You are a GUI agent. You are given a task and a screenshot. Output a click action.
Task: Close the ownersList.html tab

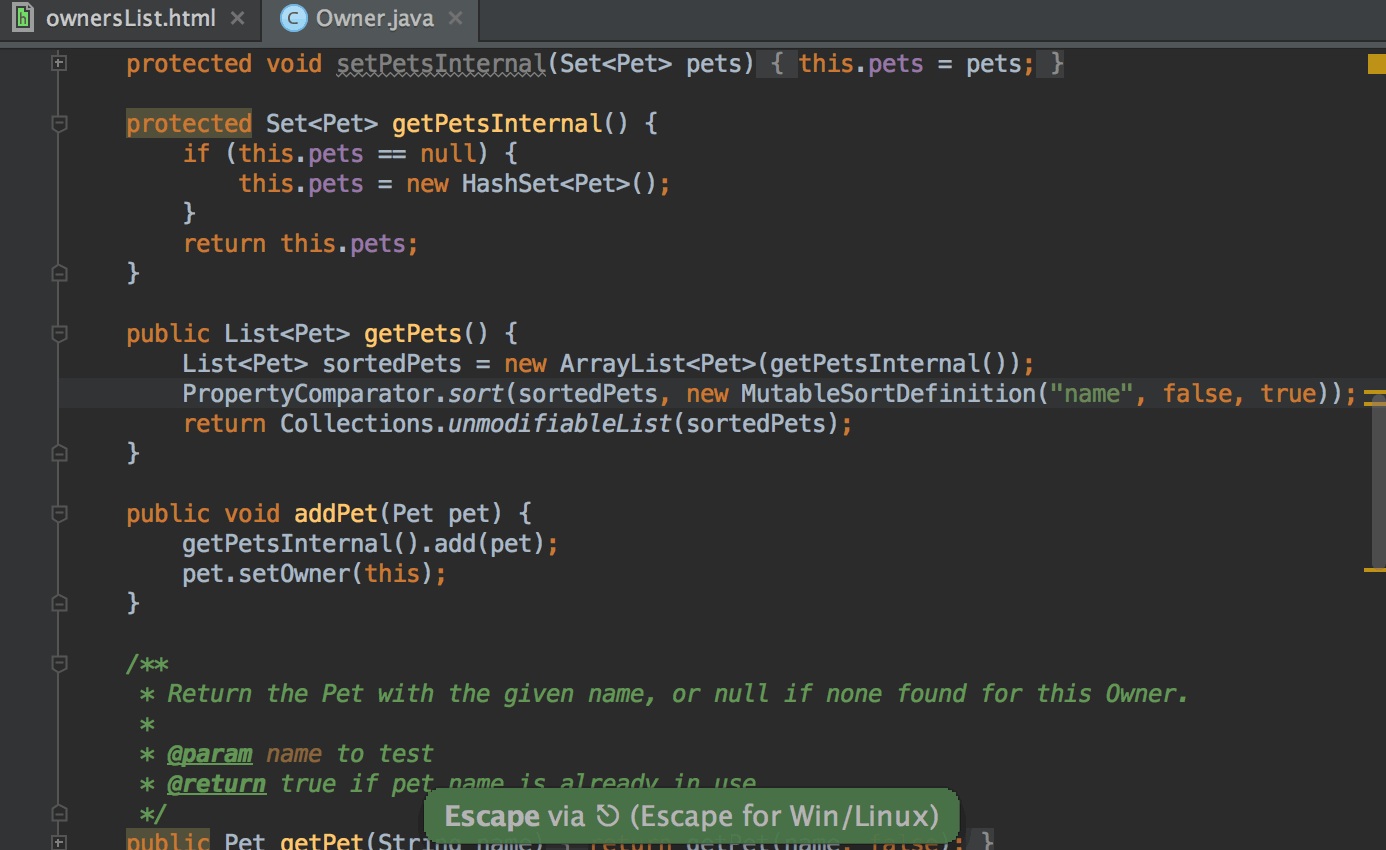pos(237,18)
